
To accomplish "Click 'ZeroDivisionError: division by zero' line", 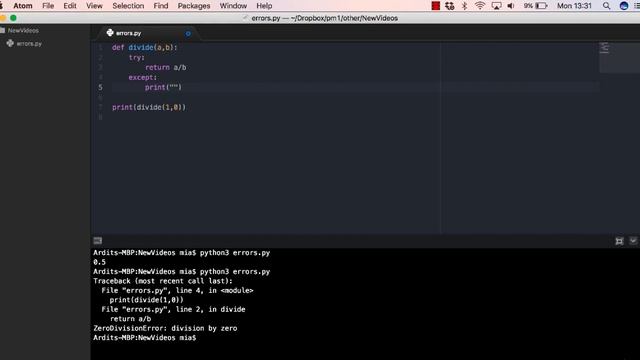I will tap(165, 328).
